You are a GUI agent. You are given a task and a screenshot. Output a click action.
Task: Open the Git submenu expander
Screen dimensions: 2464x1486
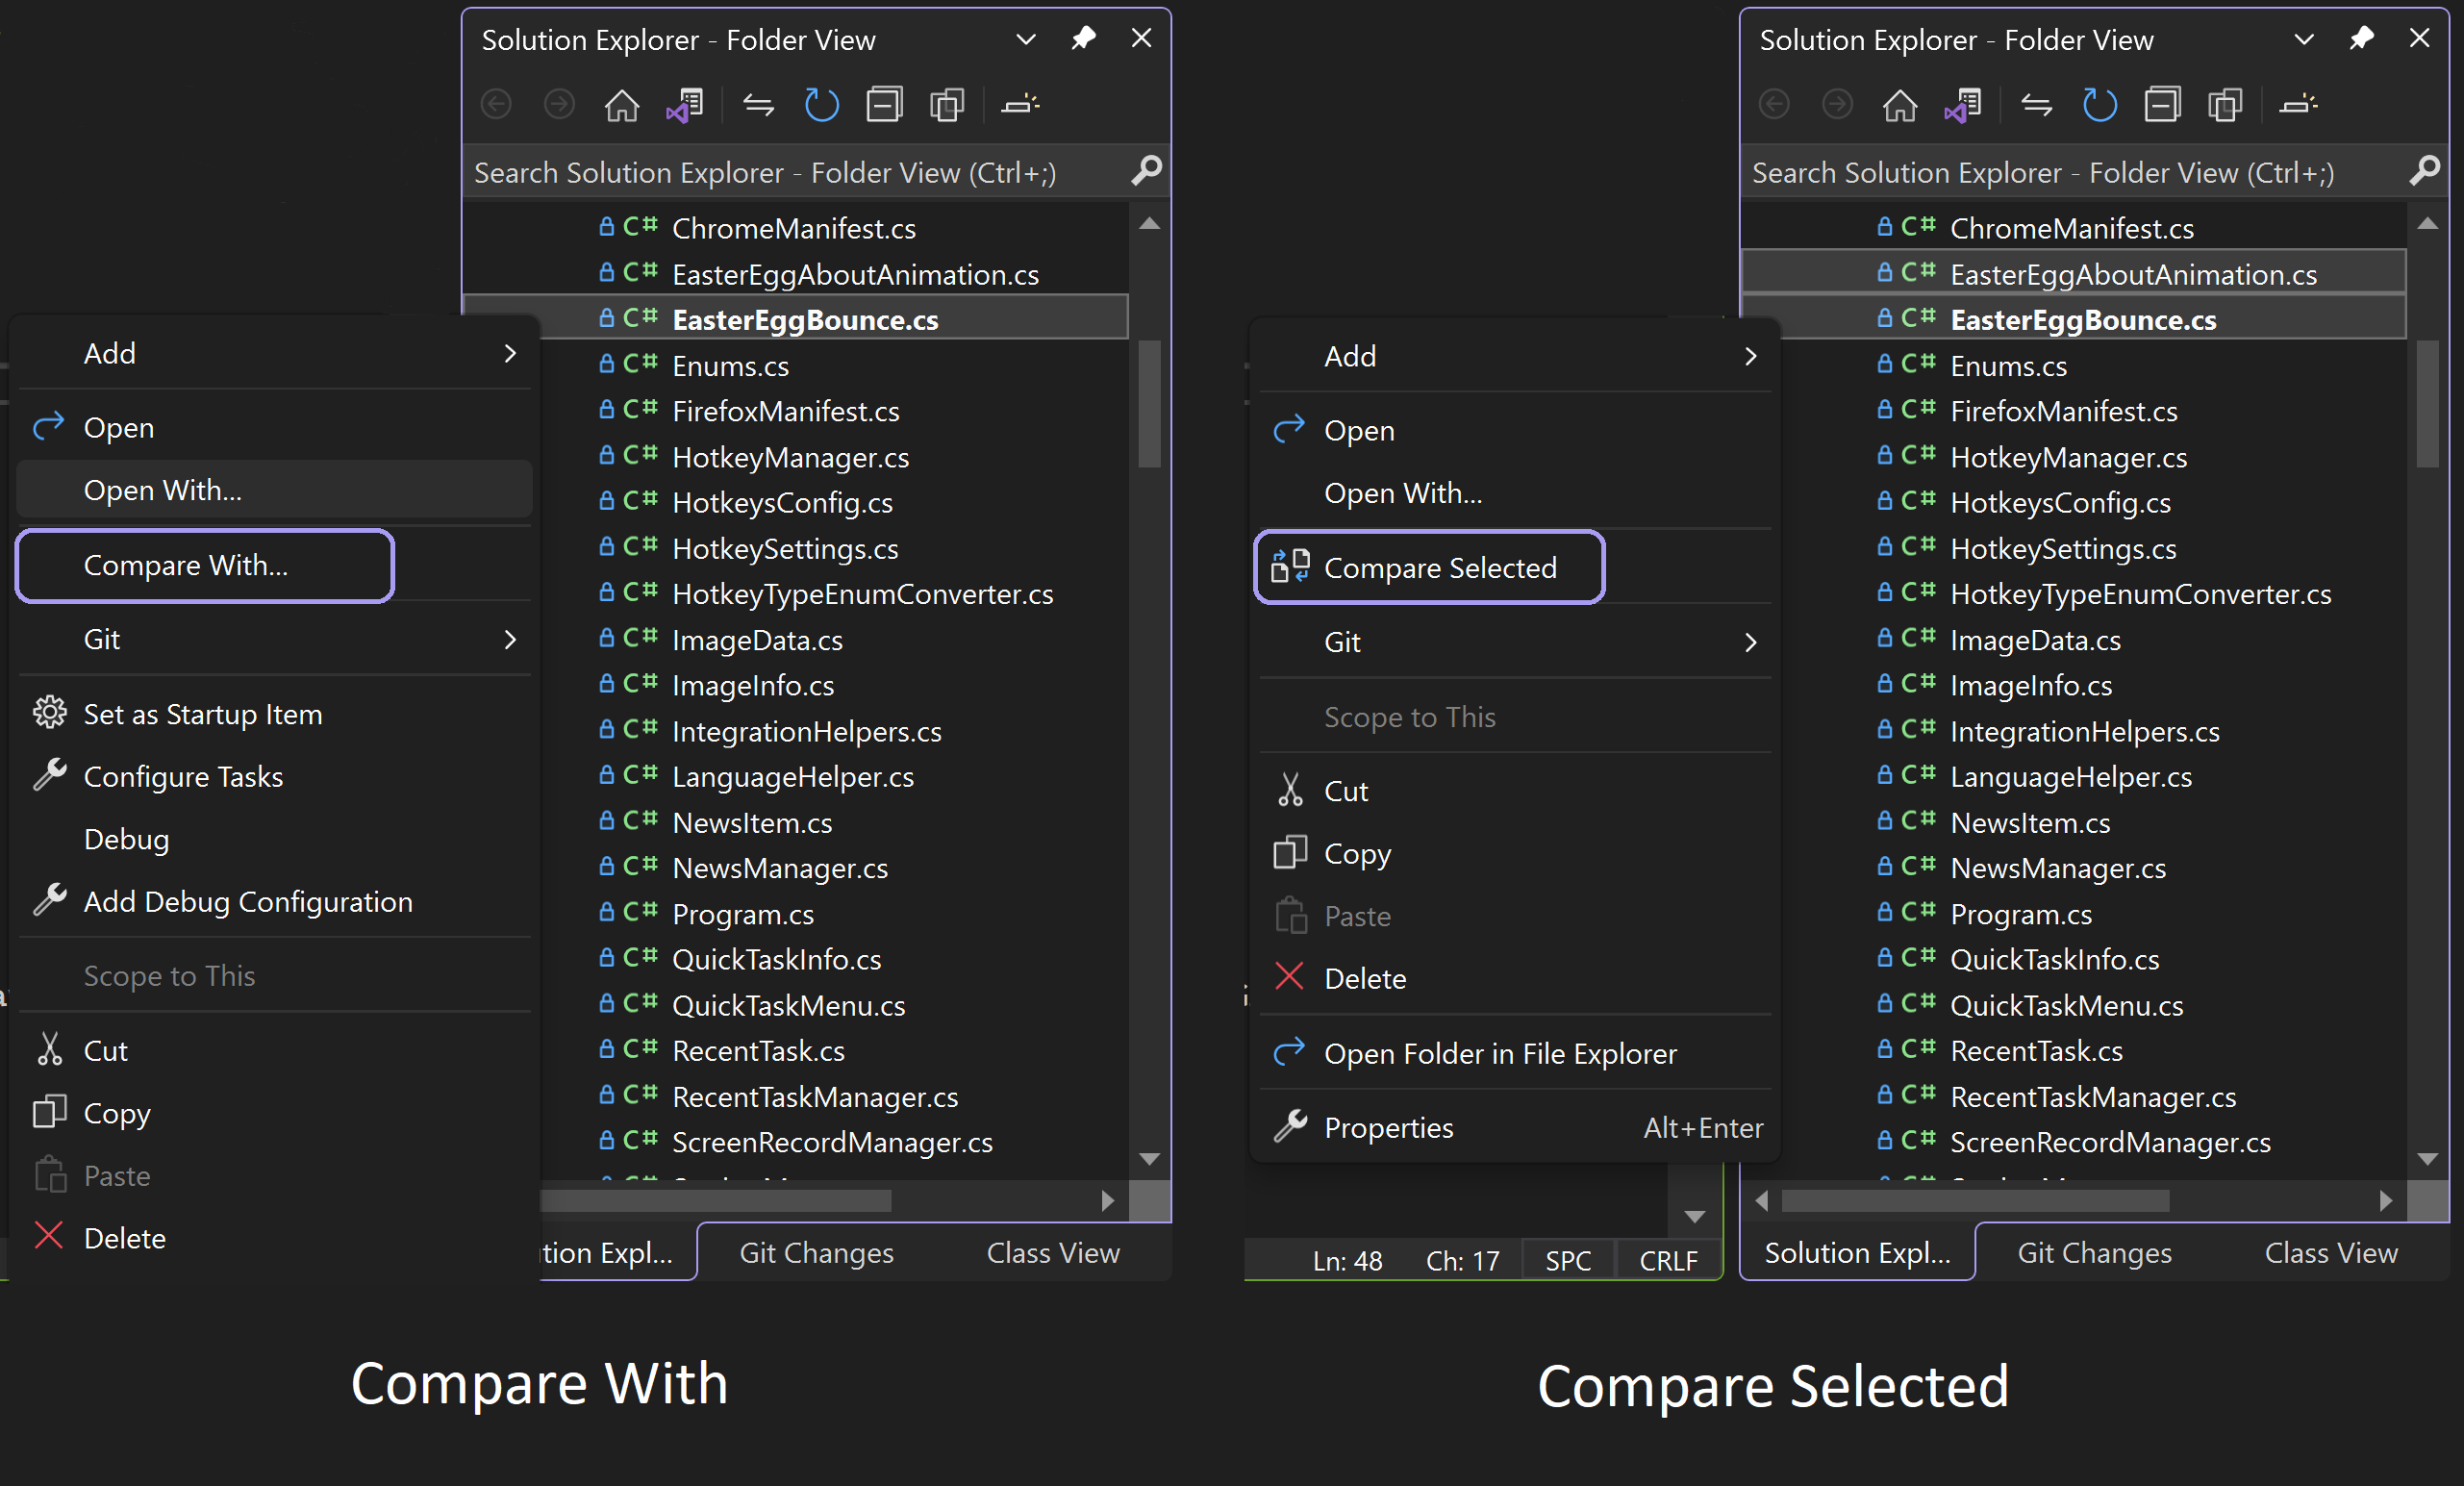tap(515, 638)
